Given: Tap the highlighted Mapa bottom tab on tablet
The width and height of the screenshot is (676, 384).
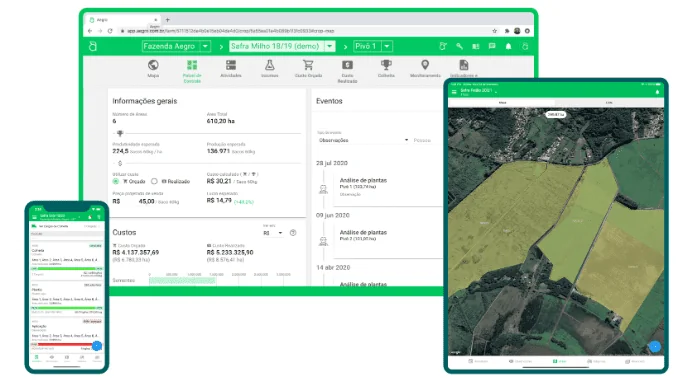Looking at the screenshot, I should [x=559, y=361].
